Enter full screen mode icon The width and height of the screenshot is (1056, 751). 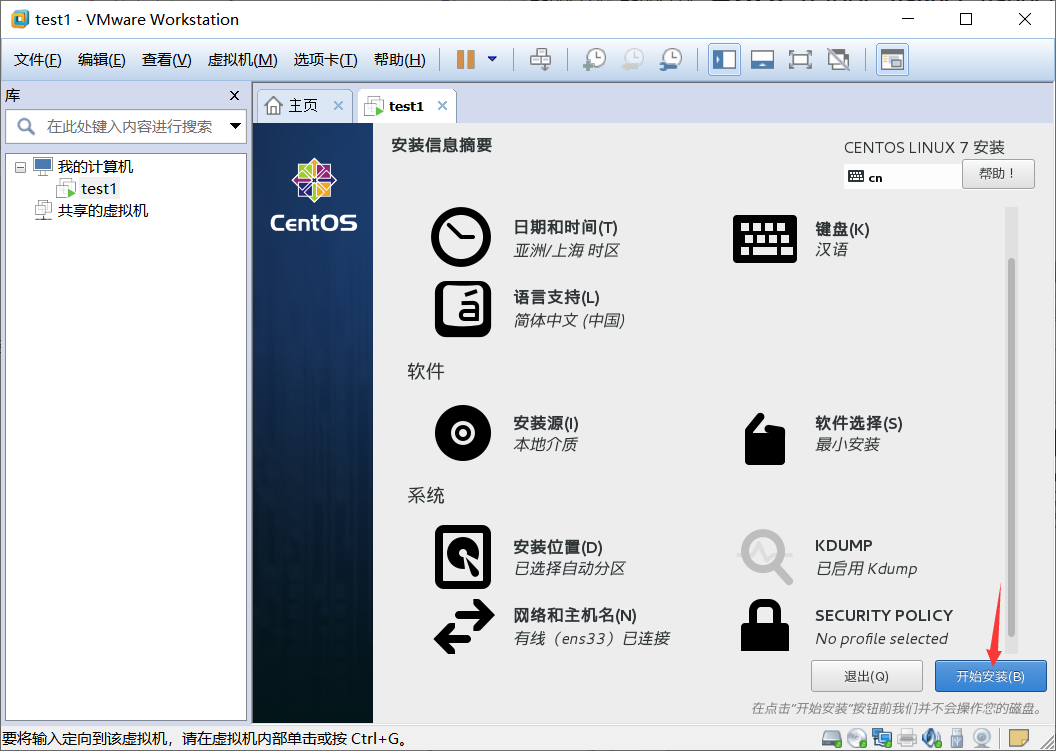[x=800, y=59]
